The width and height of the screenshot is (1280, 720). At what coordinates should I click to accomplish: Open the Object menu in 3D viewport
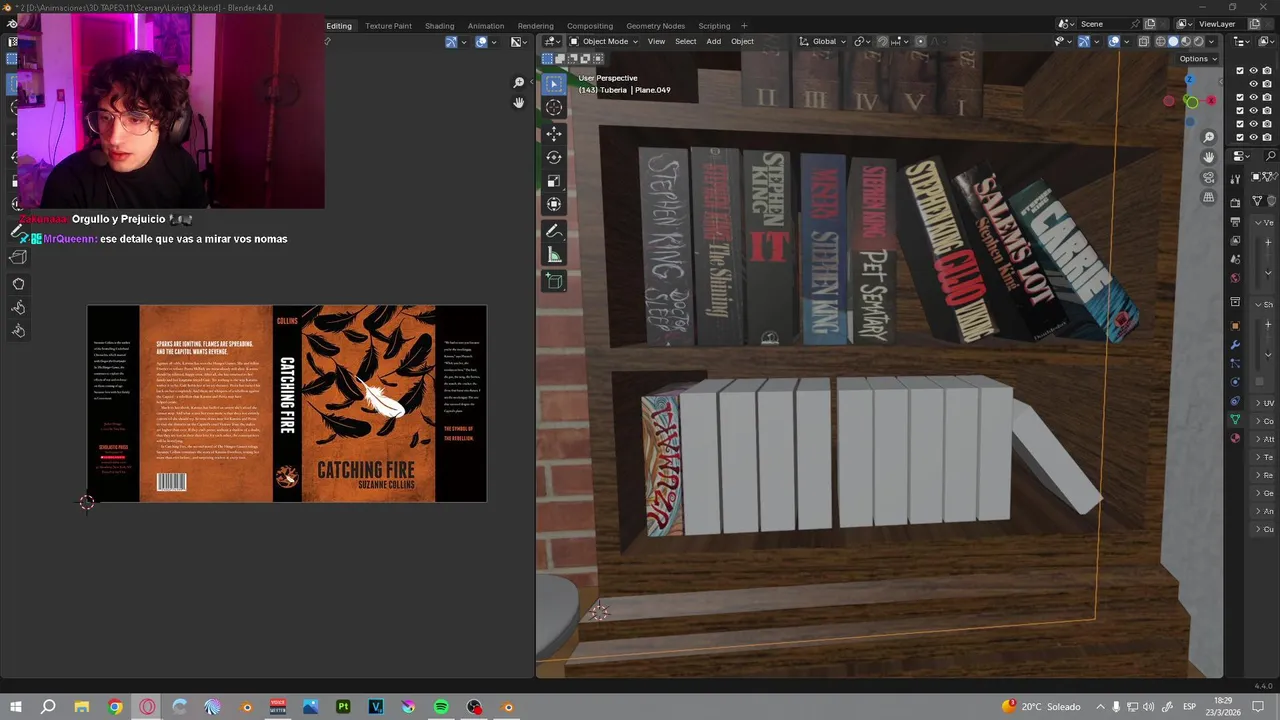point(742,41)
